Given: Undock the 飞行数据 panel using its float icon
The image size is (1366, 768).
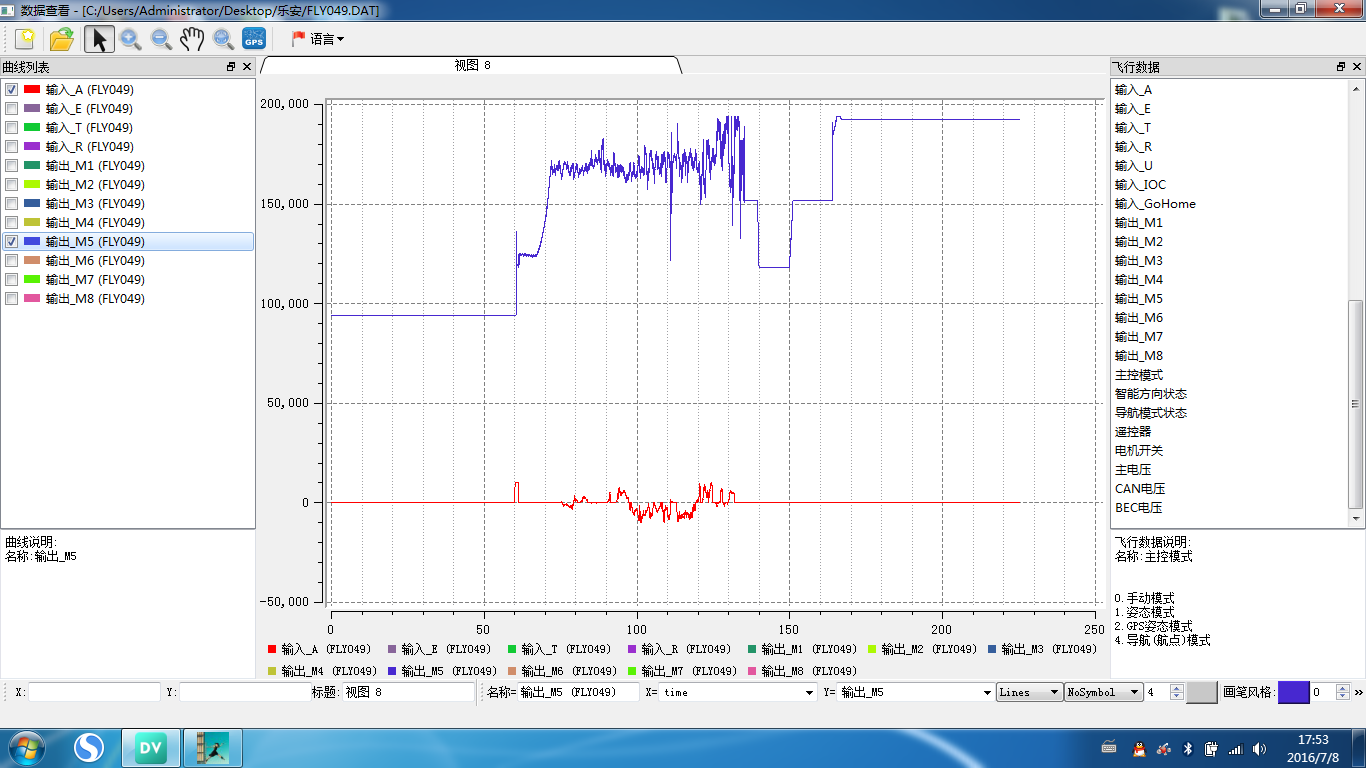Looking at the screenshot, I should click(x=1341, y=67).
